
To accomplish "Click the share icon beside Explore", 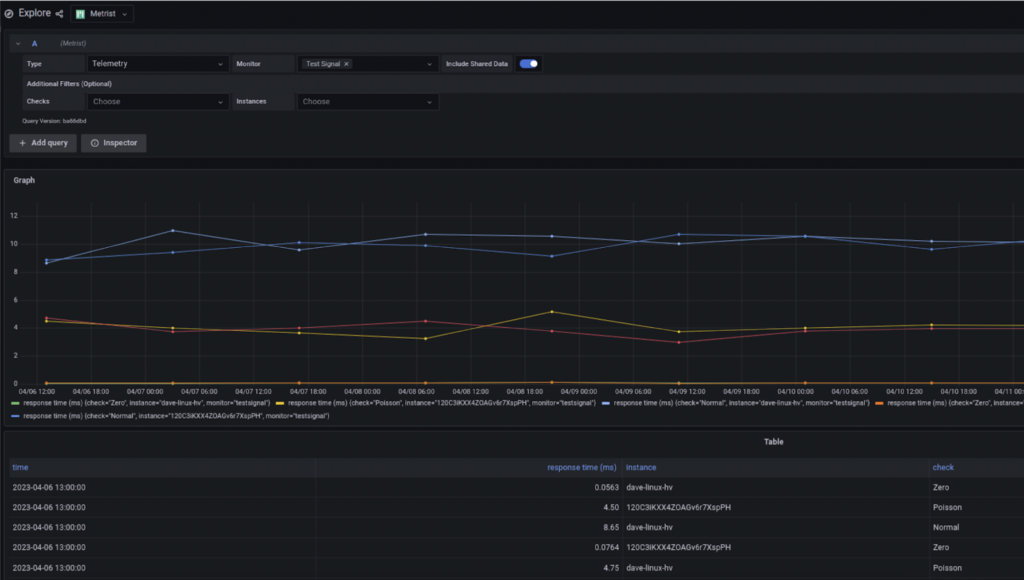I will click(59, 14).
